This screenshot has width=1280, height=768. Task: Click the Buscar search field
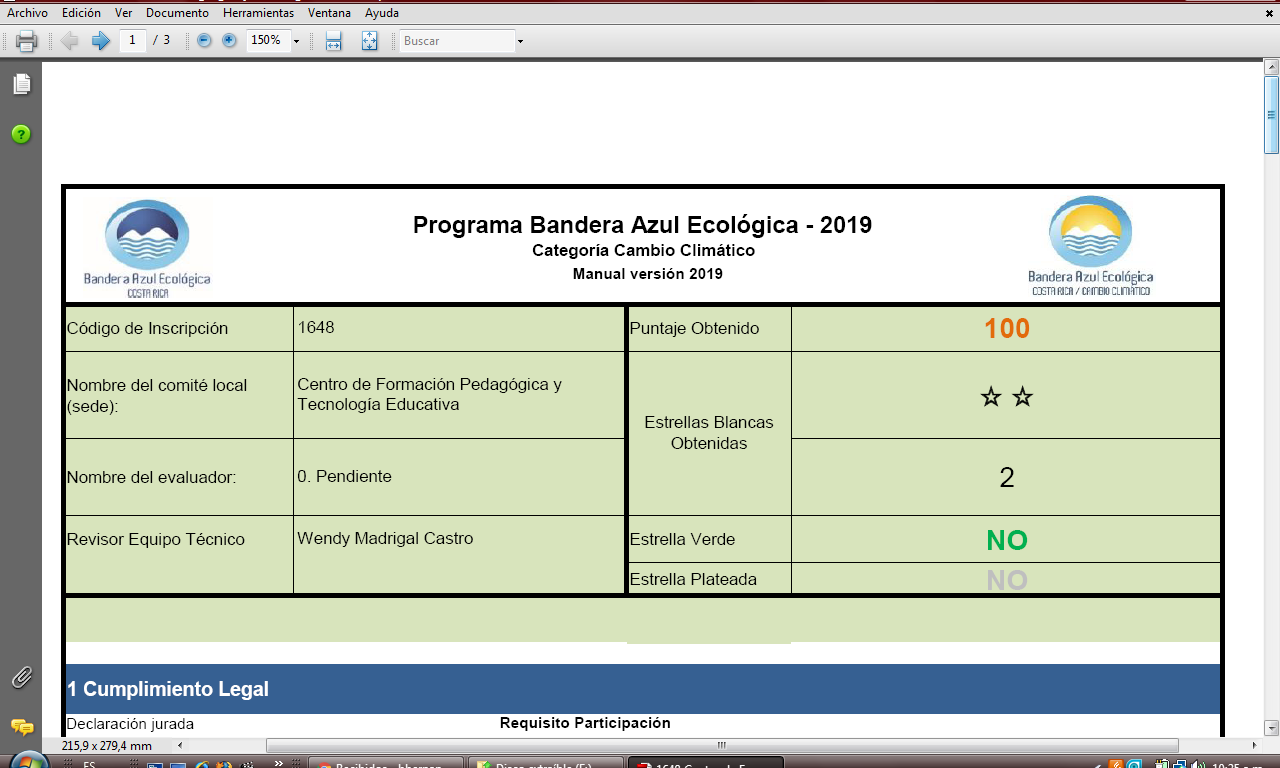456,41
